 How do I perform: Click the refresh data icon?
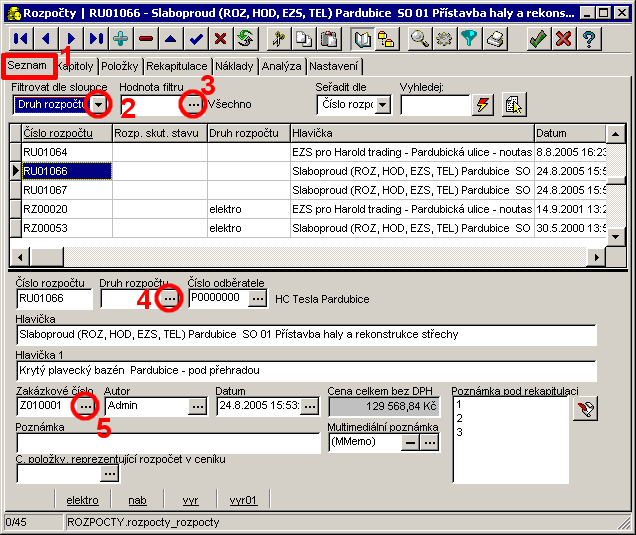click(x=245, y=39)
